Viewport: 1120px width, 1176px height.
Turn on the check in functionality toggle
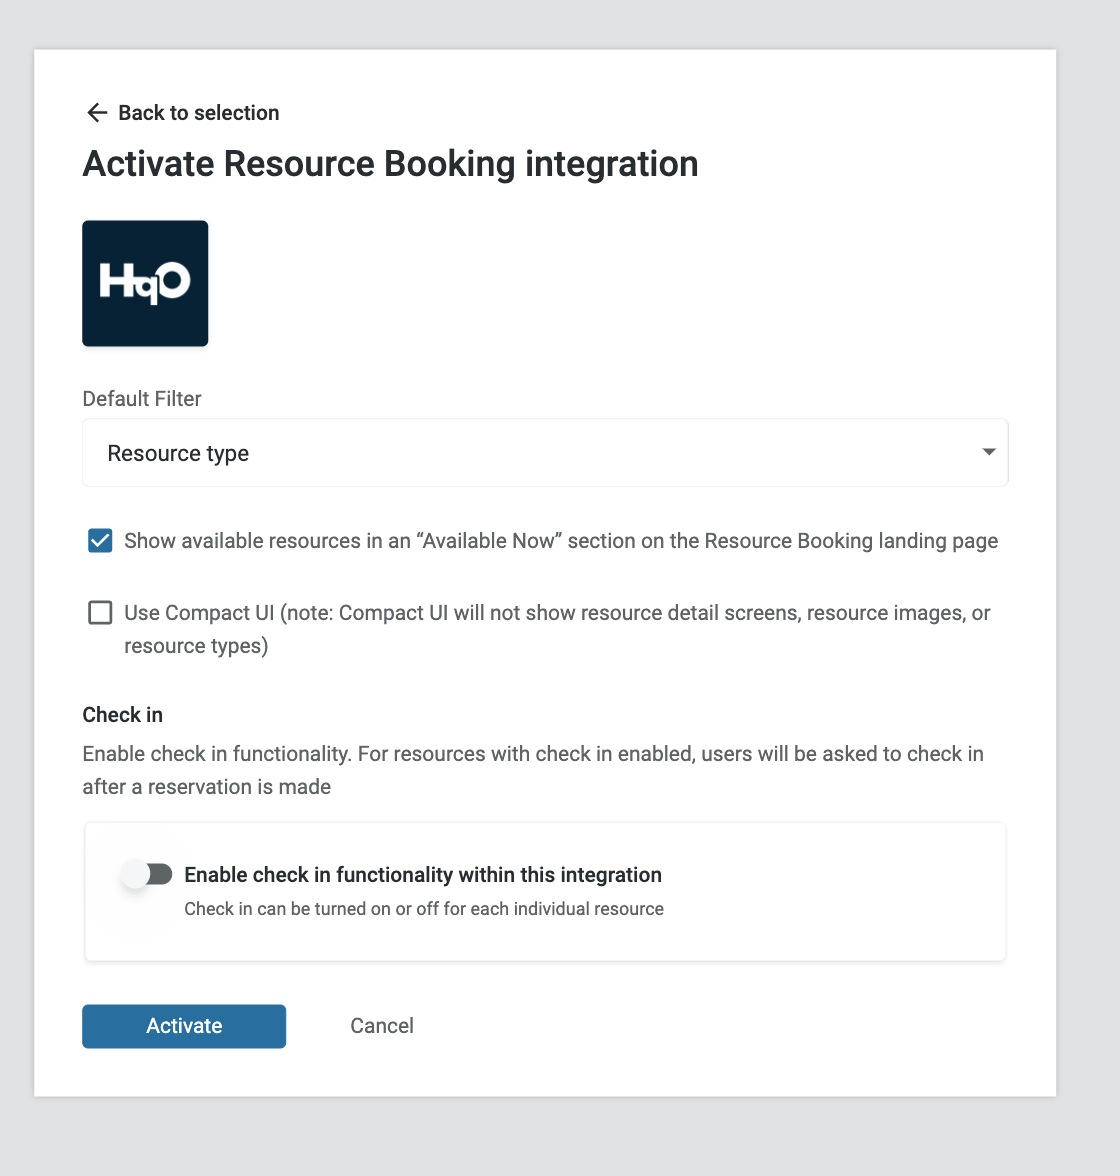[148, 874]
